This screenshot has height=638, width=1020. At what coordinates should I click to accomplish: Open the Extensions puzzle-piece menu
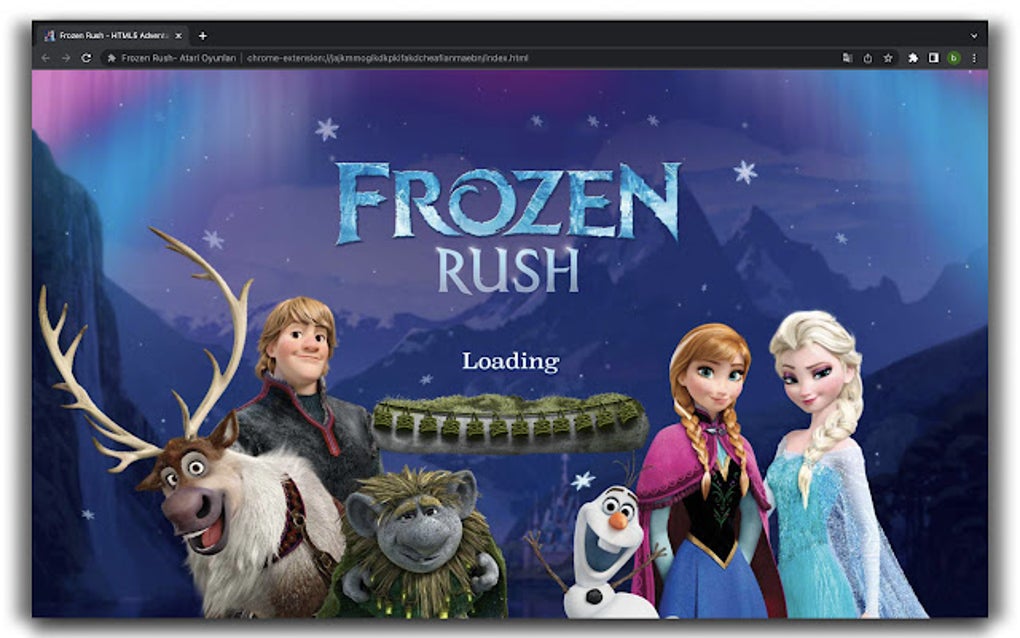point(914,58)
